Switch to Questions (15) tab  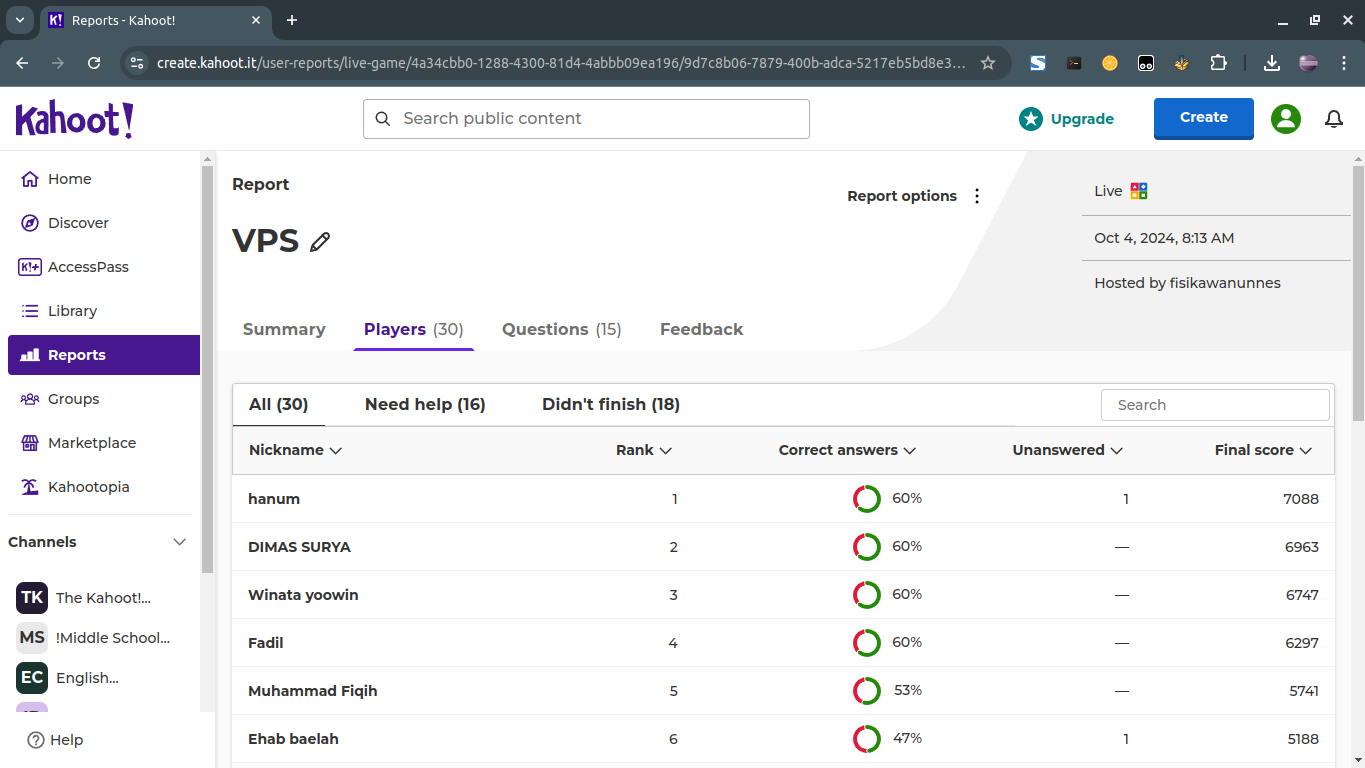pyautogui.click(x=562, y=329)
